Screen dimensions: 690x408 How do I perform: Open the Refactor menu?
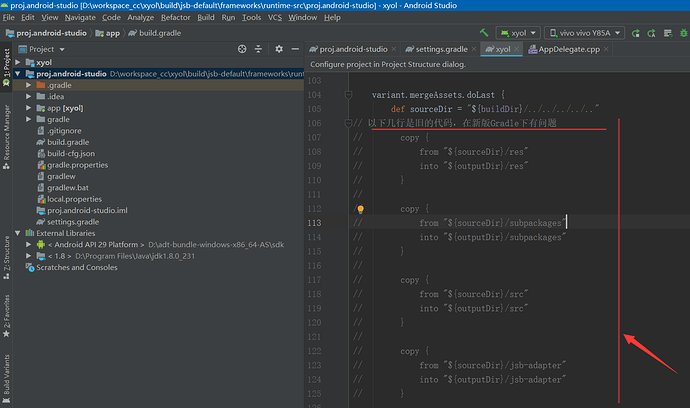pyautogui.click(x=175, y=17)
